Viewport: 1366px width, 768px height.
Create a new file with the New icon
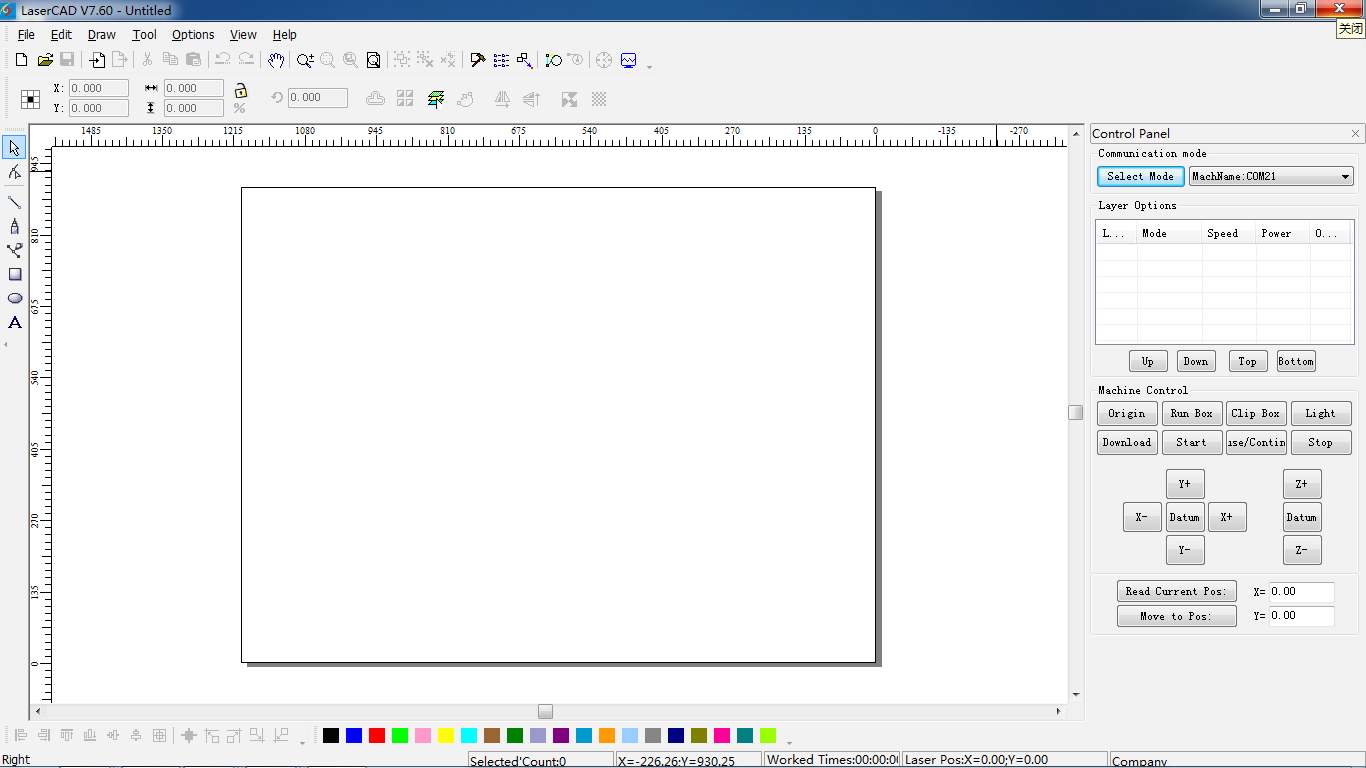21,60
